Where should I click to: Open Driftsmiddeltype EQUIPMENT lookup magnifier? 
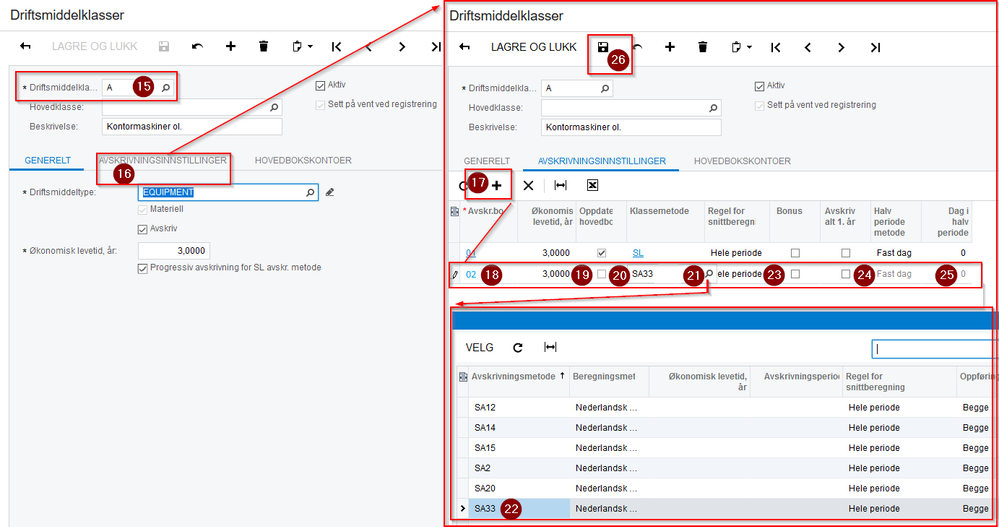pyautogui.click(x=310, y=192)
